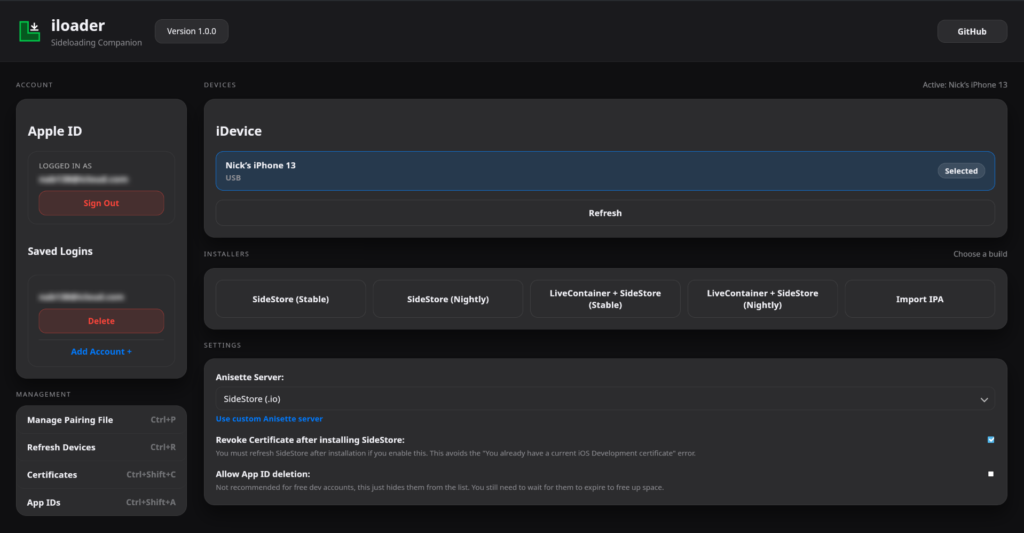Viewport: 1024px width, 533px height.
Task: Enable Allow App ID deletion checkbox
Action: 990,474
